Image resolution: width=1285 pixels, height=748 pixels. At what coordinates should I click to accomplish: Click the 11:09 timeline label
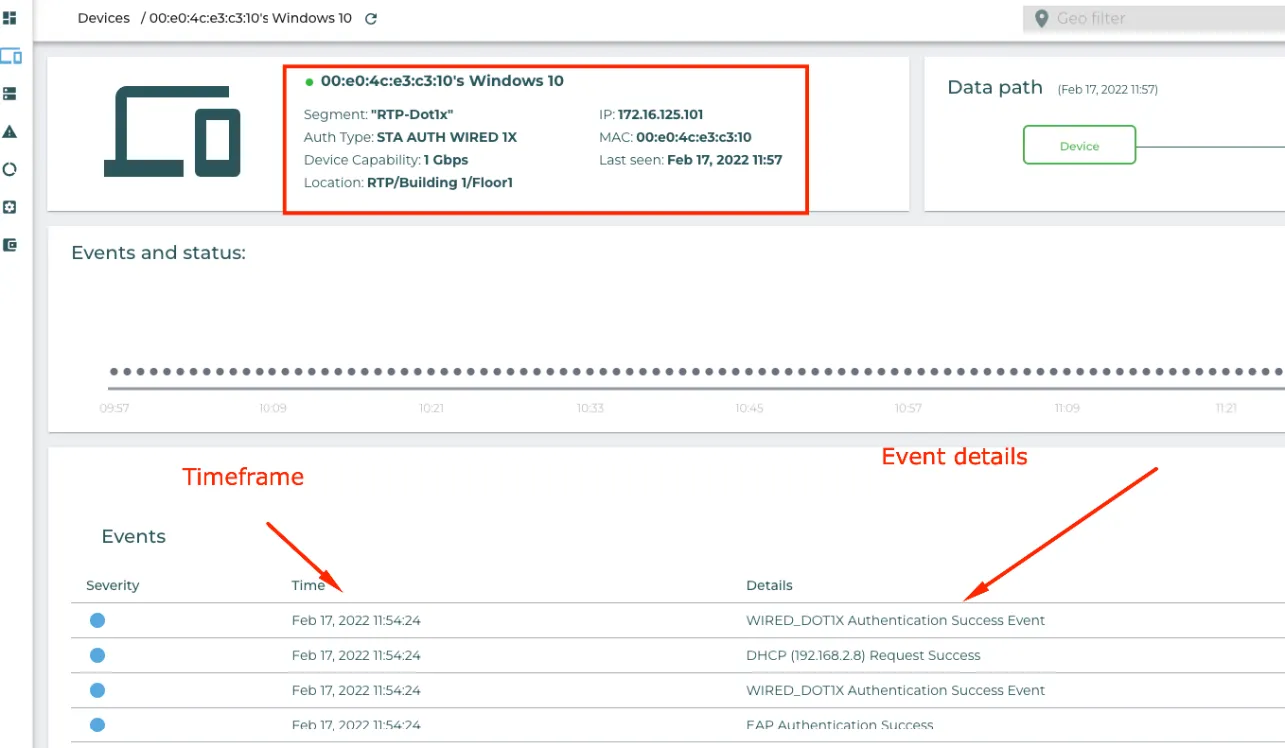point(1067,408)
